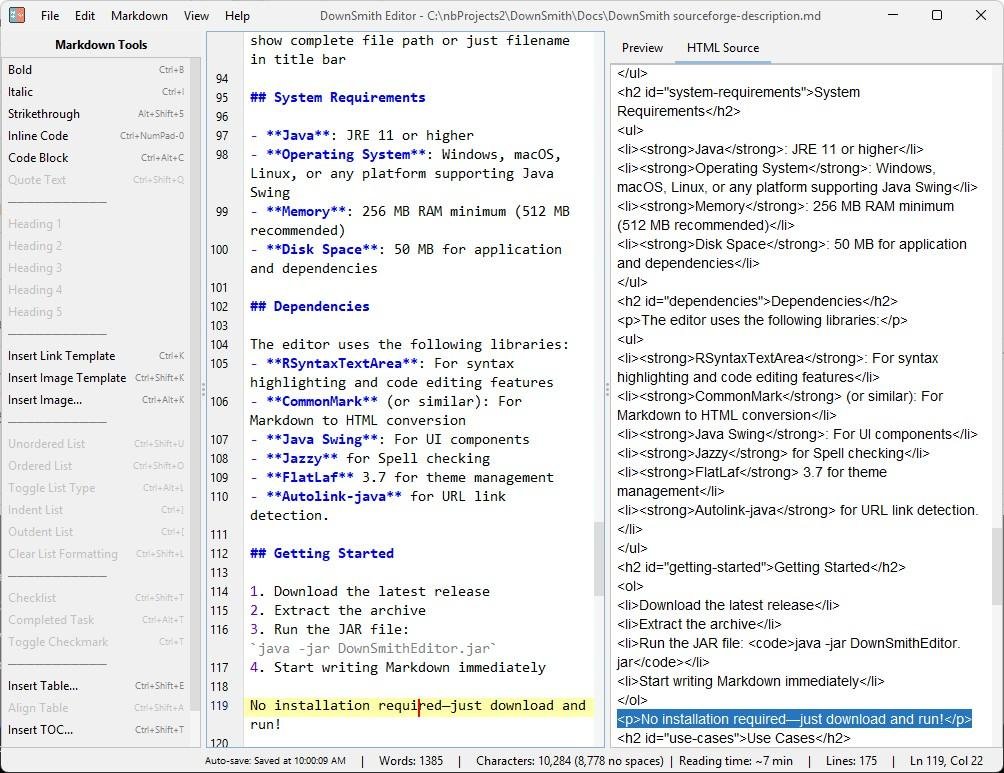
Task: Click line number 105 in the gutter
Action: click(219, 364)
